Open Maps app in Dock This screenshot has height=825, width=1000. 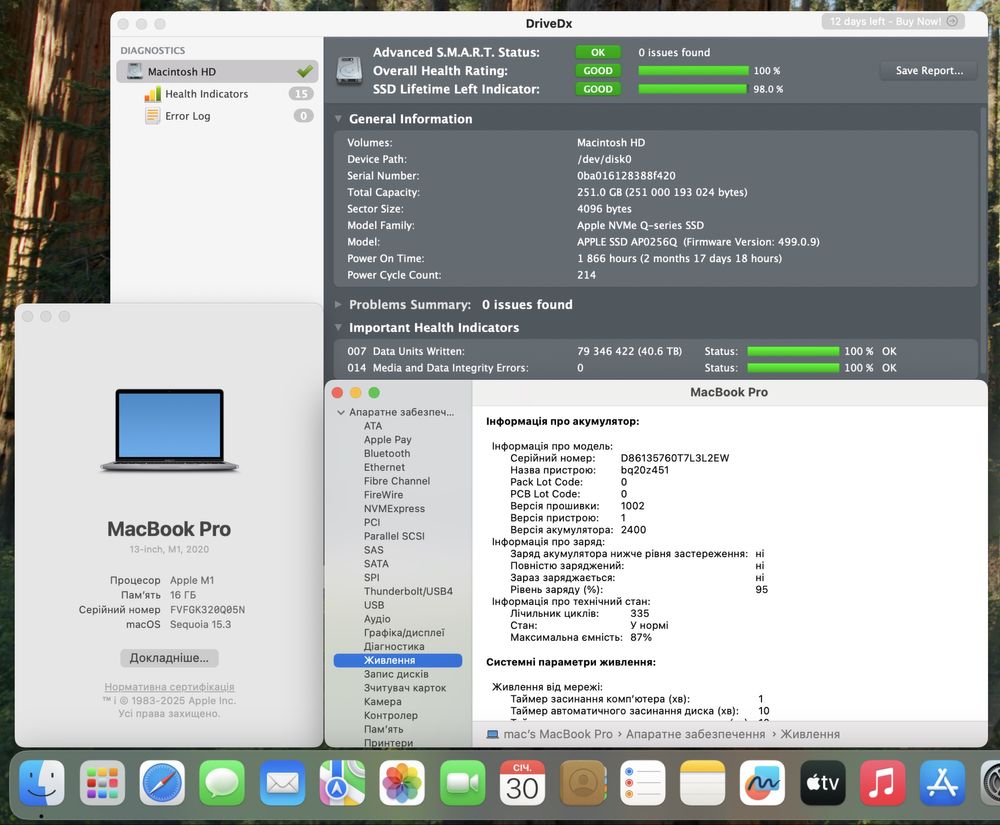click(342, 782)
